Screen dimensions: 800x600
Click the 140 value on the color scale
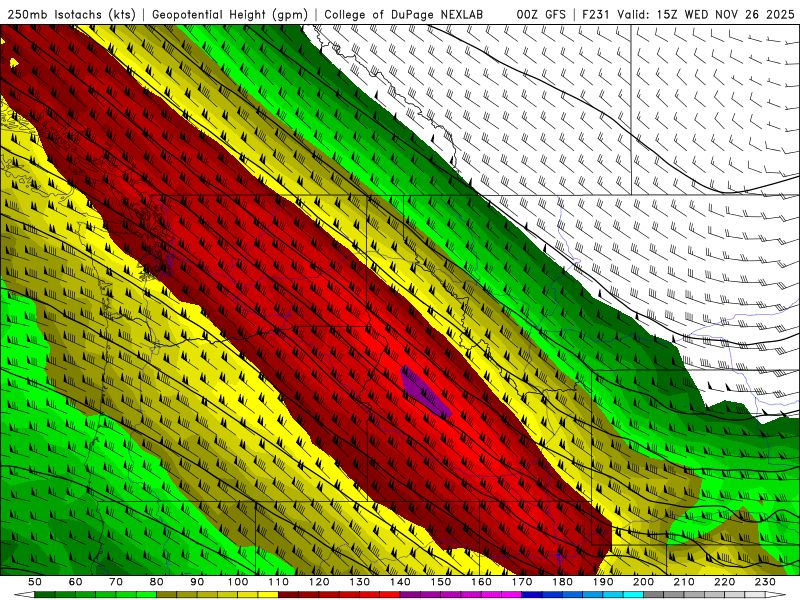(400, 582)
